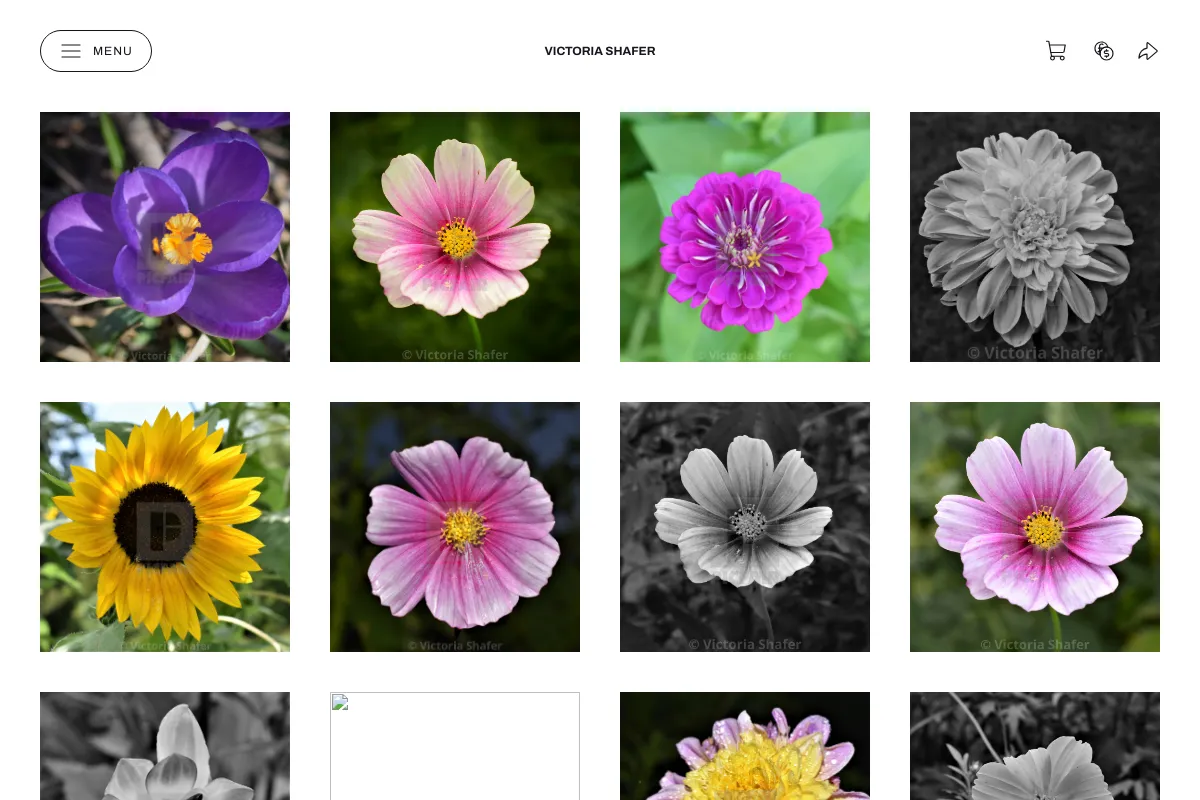Screen dimensions: 1200x800
Task: Open the black-and-white dahlia photo
Action: [1035, 237]
